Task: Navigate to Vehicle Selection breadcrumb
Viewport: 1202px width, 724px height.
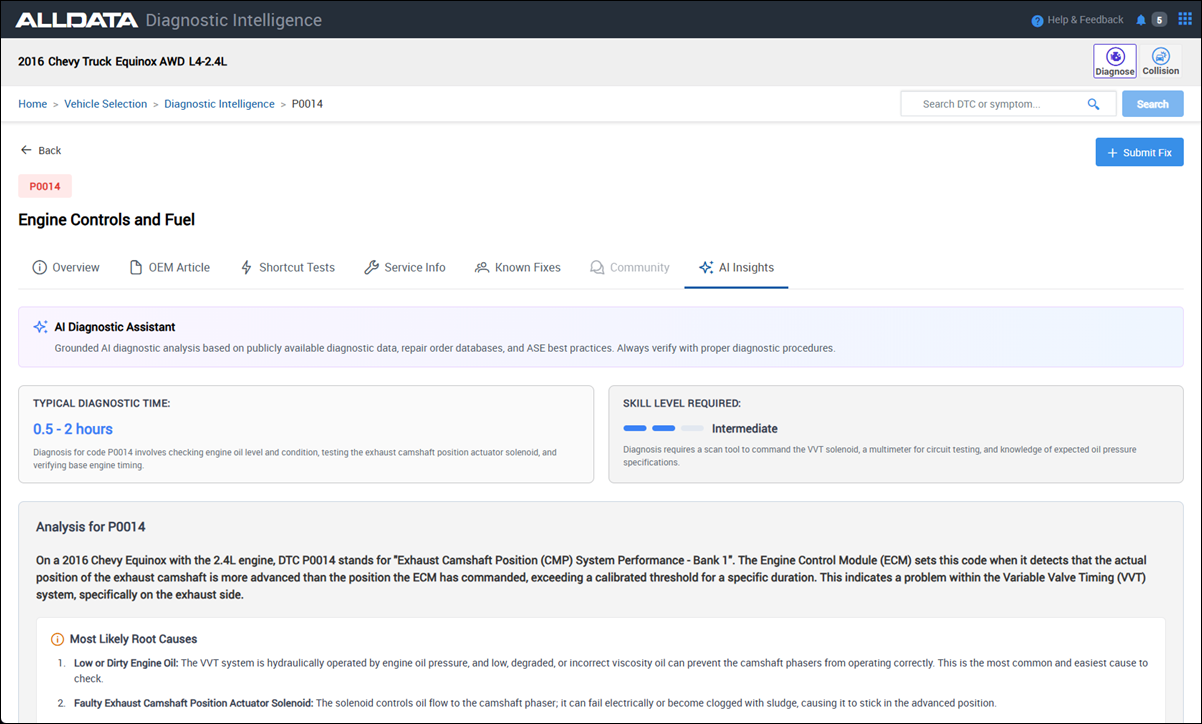Action: [x=105, y=104]
